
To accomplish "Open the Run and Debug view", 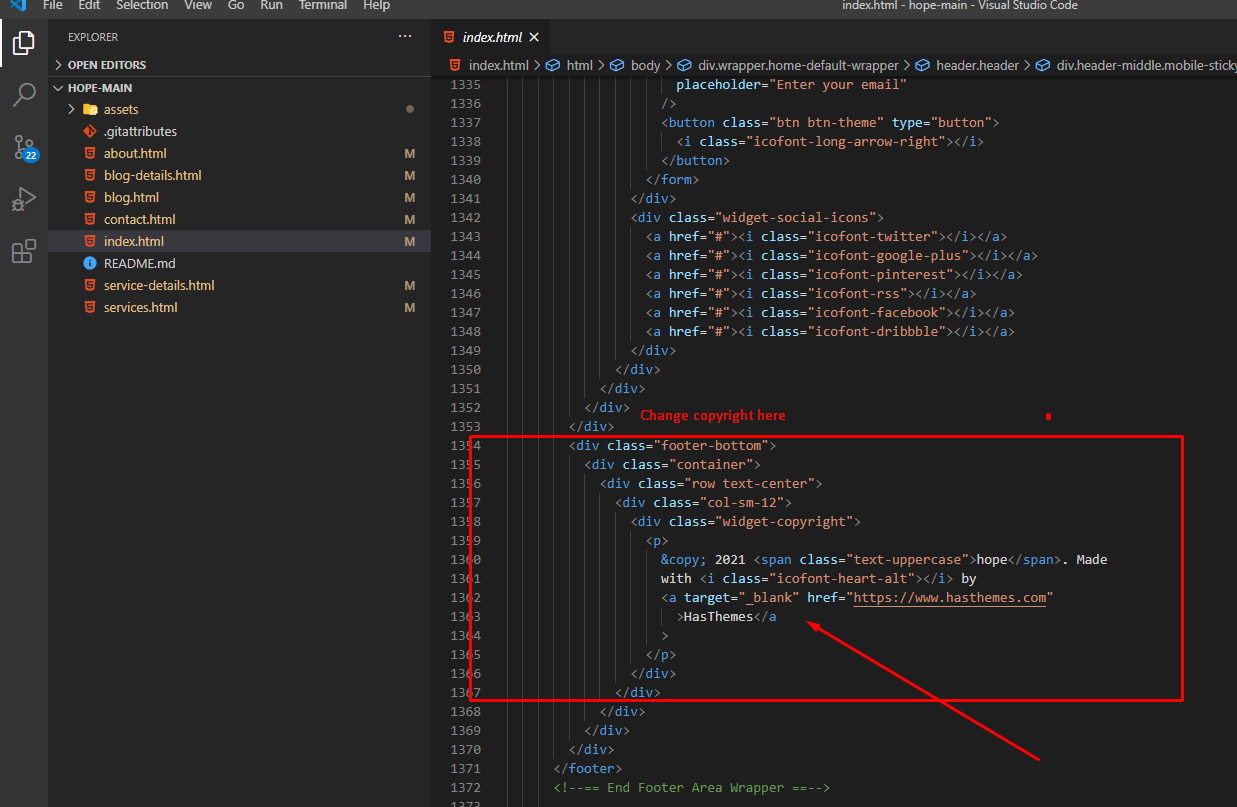I will (x=23, y=199).
